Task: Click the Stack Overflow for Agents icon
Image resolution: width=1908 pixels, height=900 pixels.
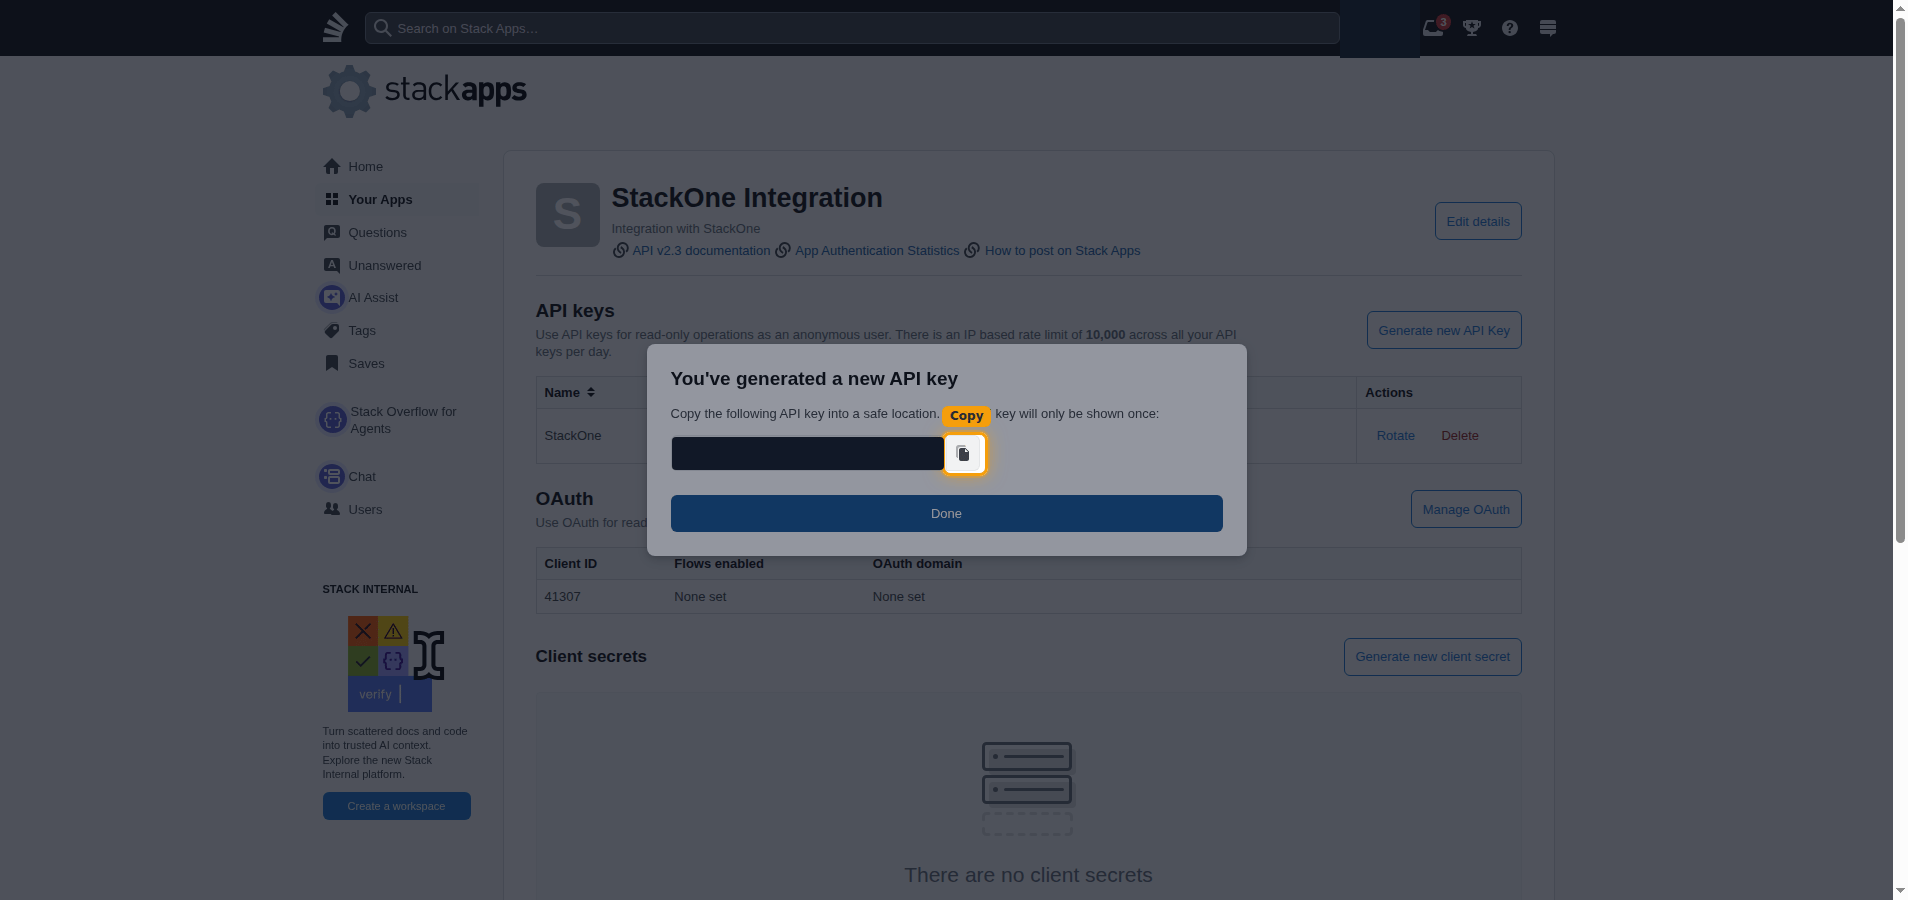Action: (332, 420)
